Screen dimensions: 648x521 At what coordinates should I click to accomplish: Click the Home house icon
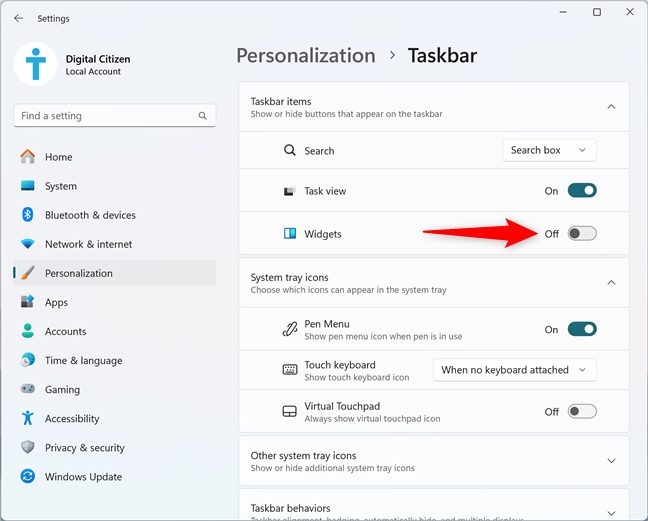28,157
